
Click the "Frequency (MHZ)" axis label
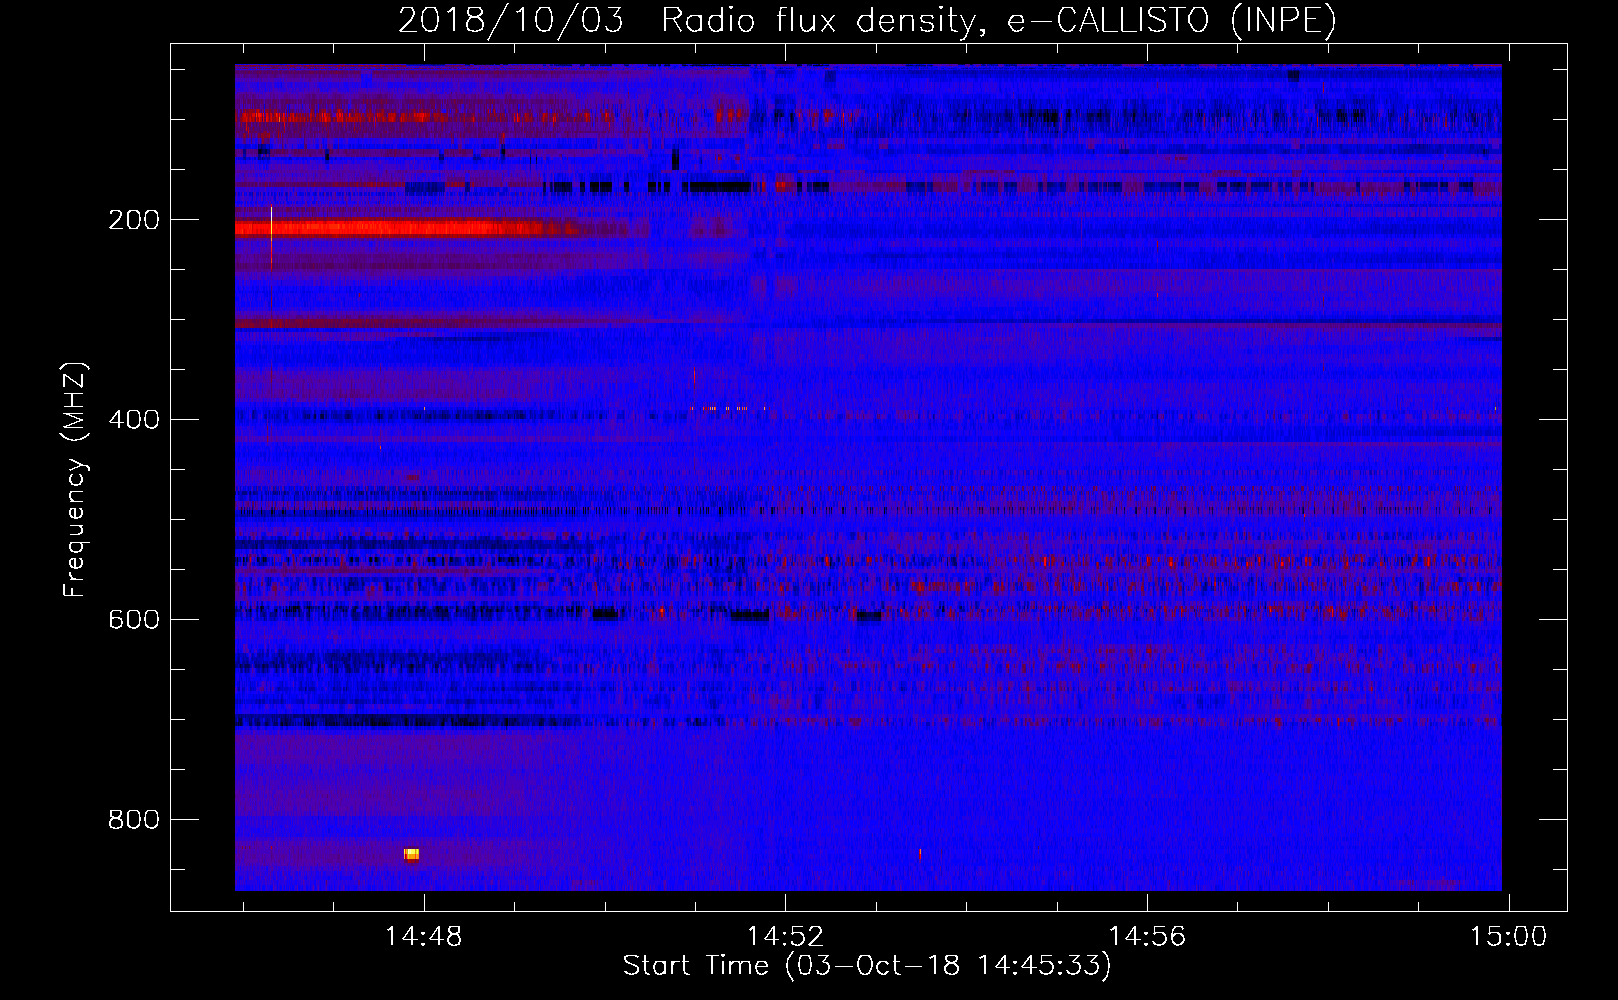(x=75, y=480)
